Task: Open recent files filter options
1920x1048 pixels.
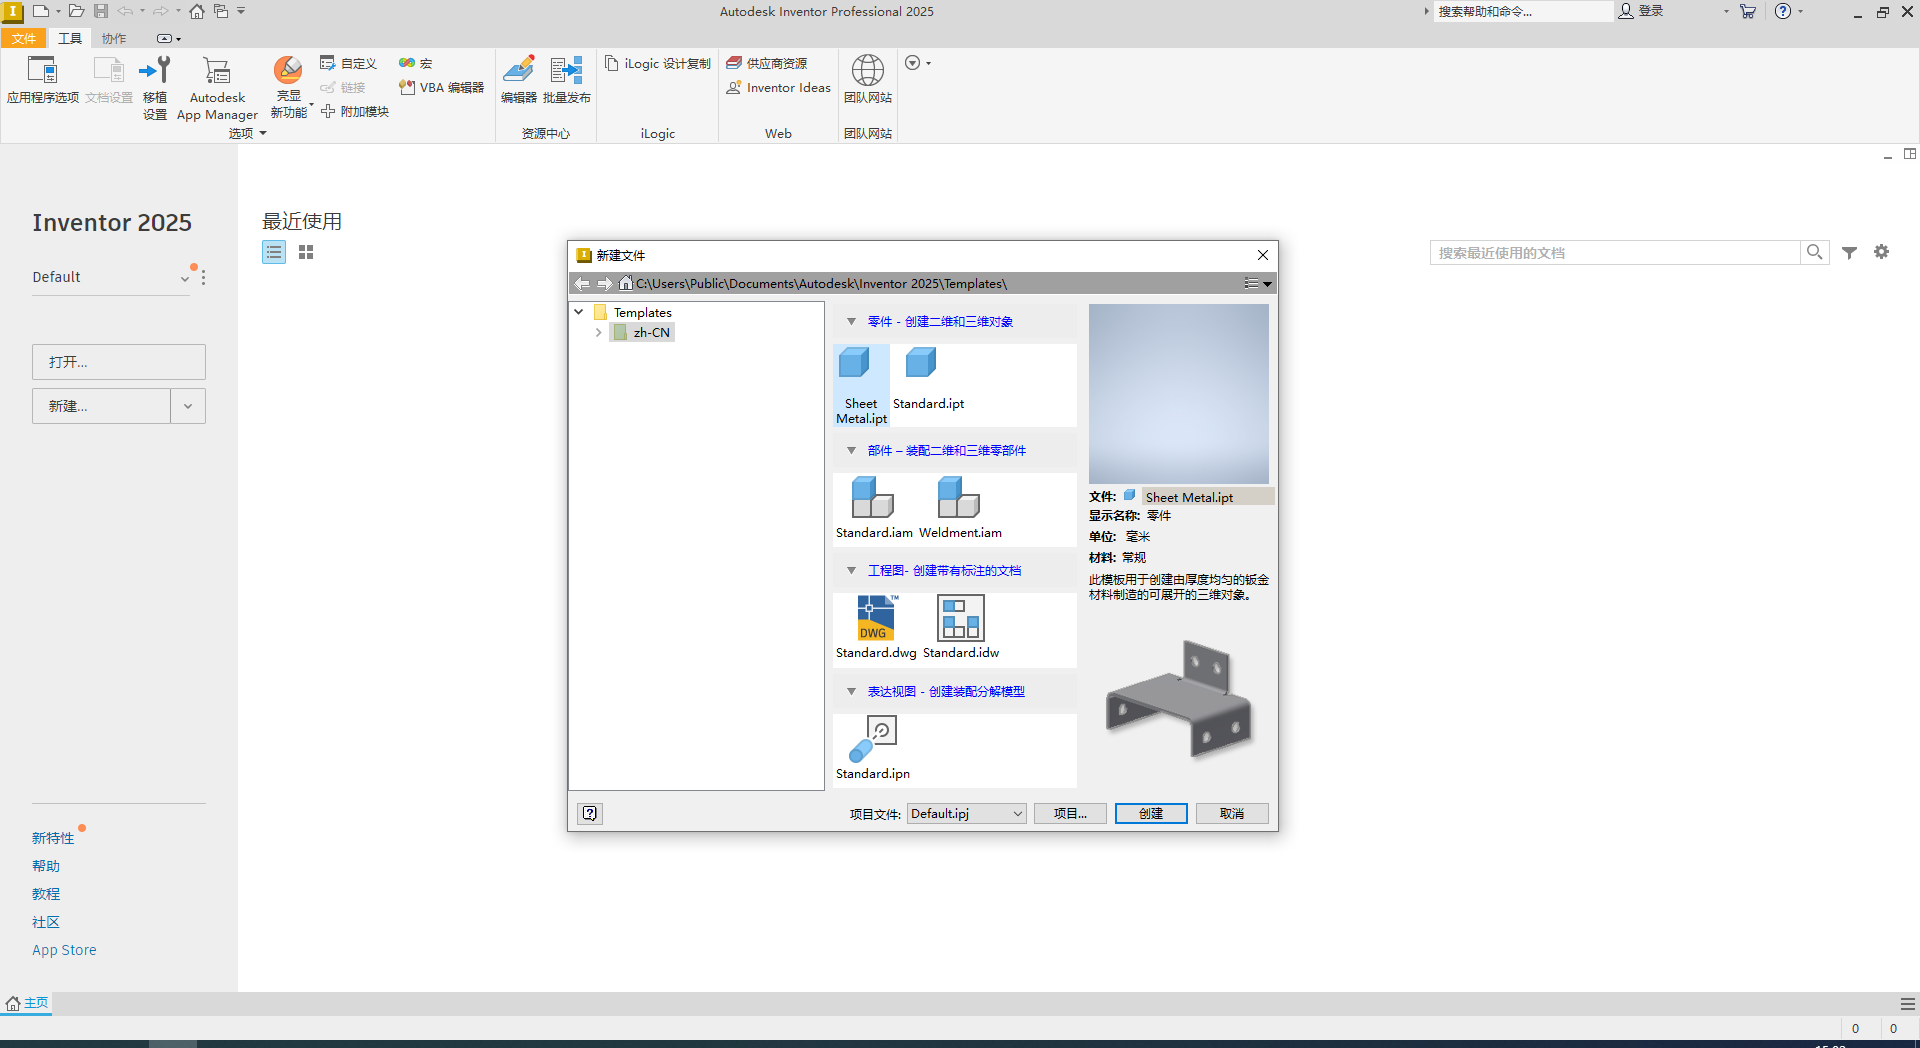Action: (x=1849, y=252)
